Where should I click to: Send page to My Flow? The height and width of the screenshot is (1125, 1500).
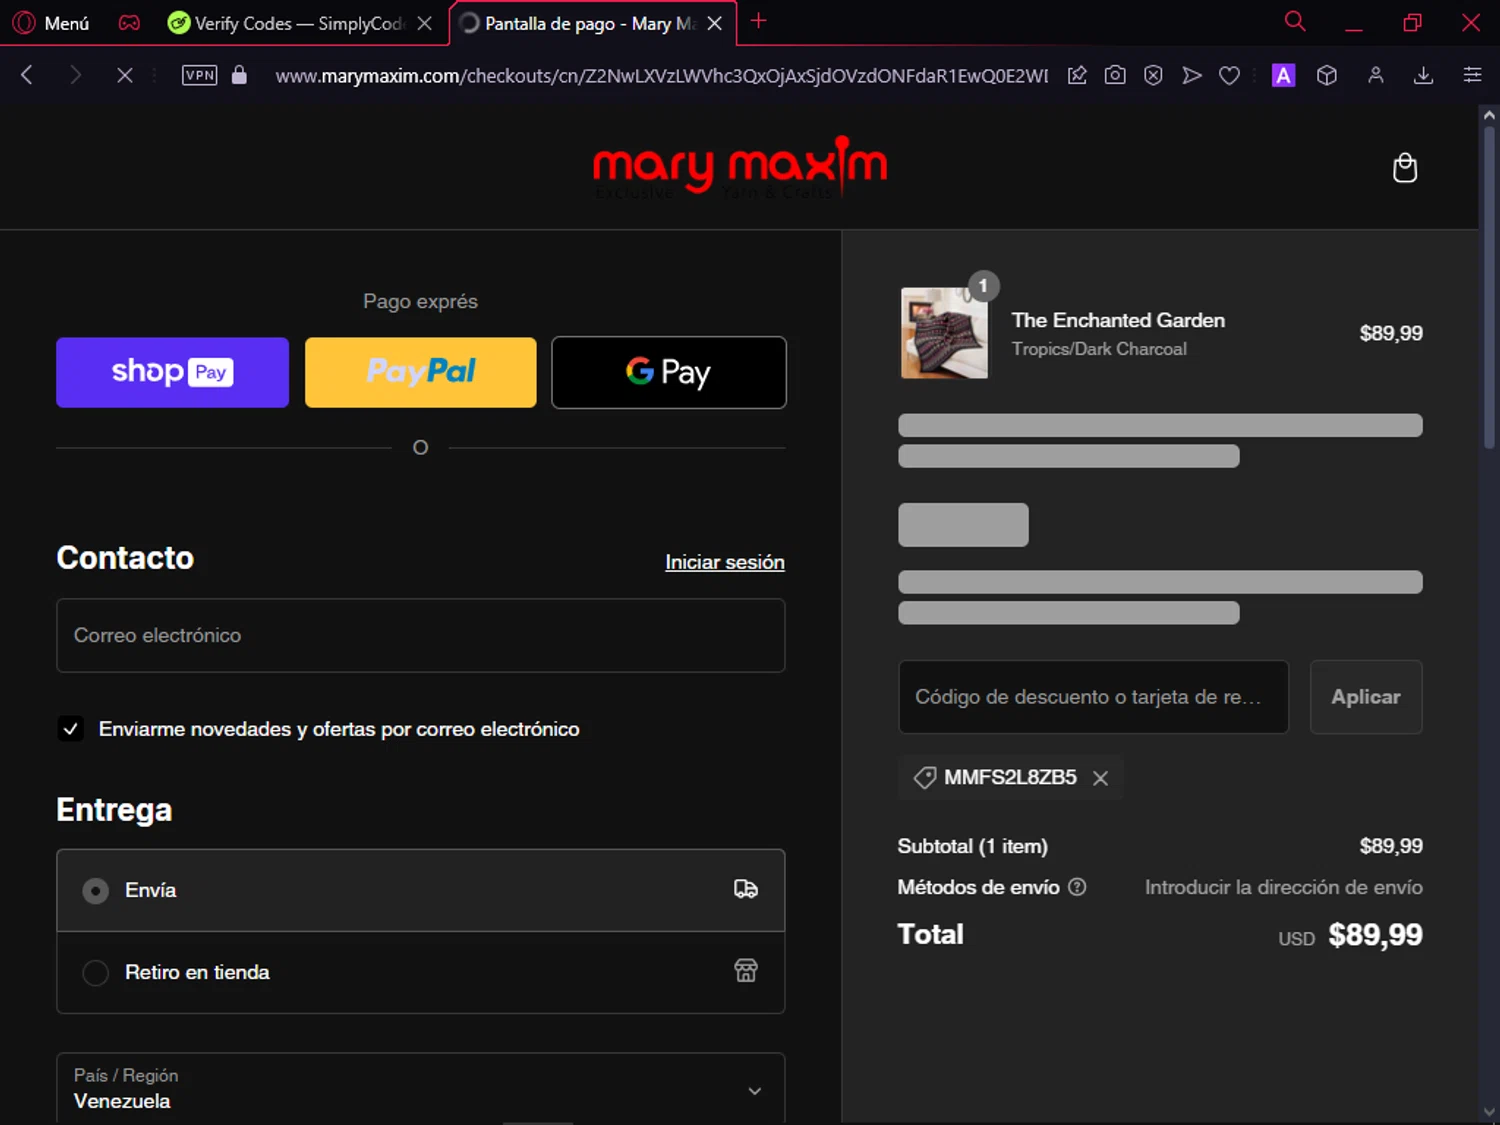1191,75
